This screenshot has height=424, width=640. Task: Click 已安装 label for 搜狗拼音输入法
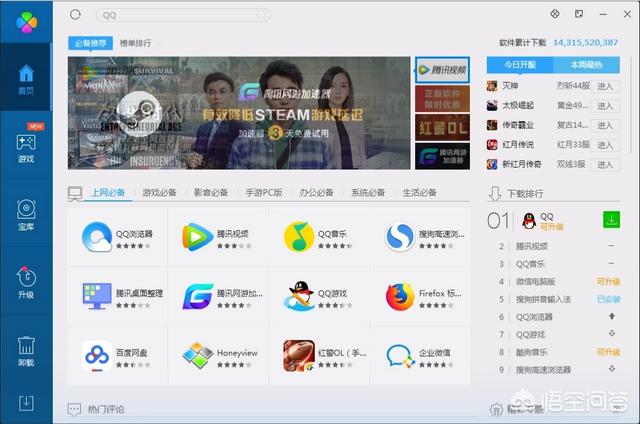click(x=609, y=299)
